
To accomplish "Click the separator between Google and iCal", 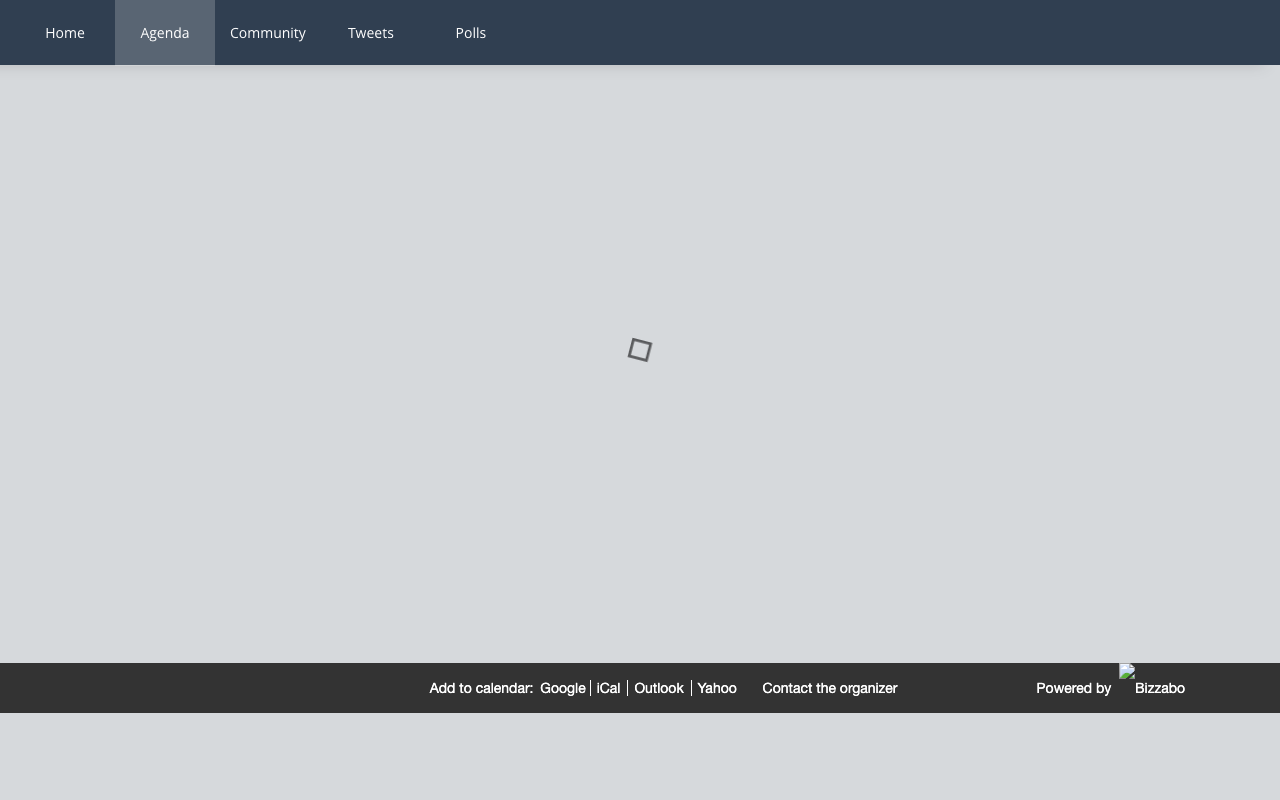I will (590, 688).
